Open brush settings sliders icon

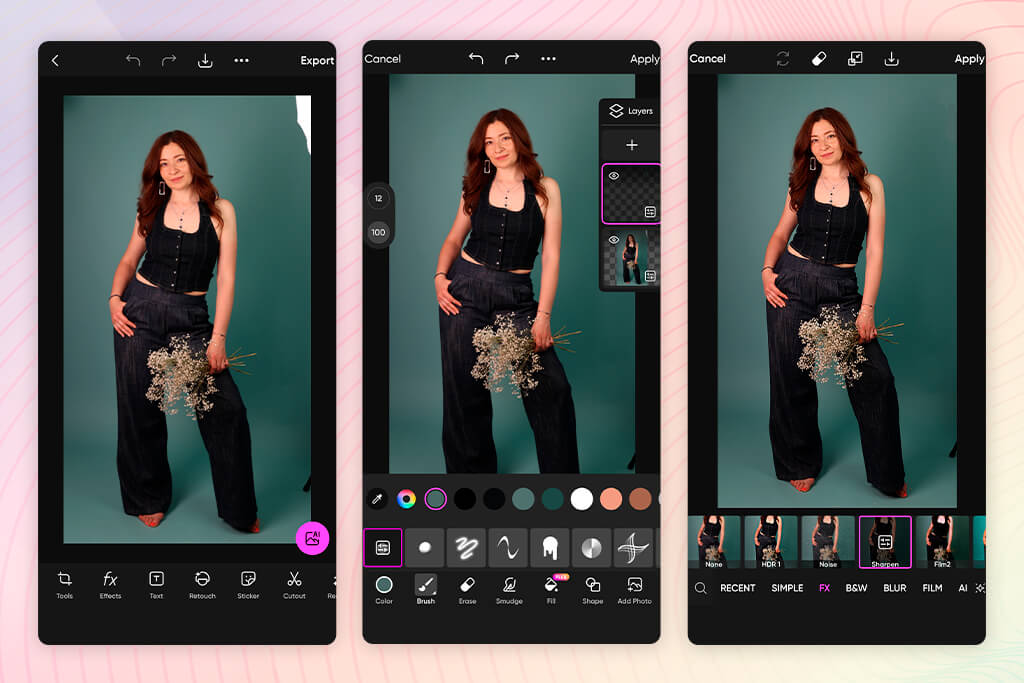coord(383,548)
